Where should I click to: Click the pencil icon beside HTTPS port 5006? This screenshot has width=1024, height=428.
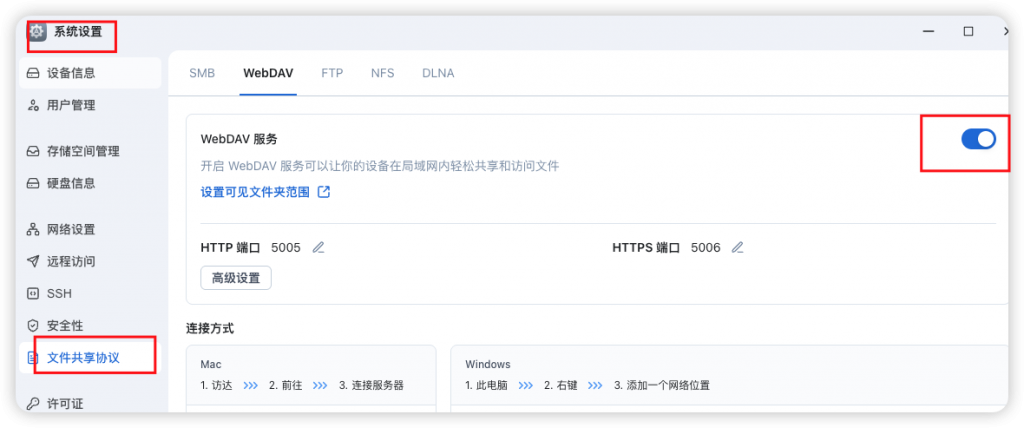click(x=738, y=248)
